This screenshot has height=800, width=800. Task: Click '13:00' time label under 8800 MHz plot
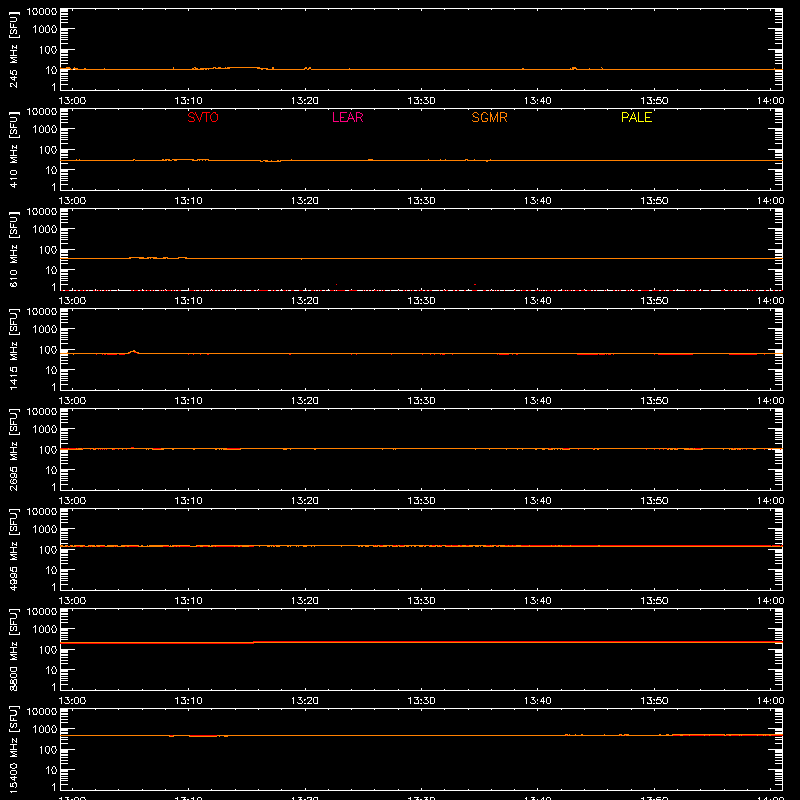coord(72,701)
